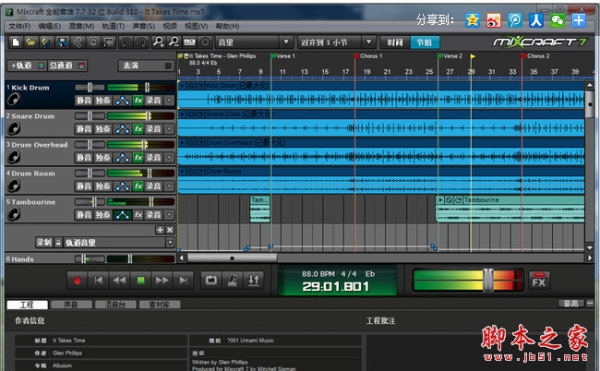Click the Kick Drum instrument icon
The width and height of the screenshot is (600, 371).
(14, 100)
